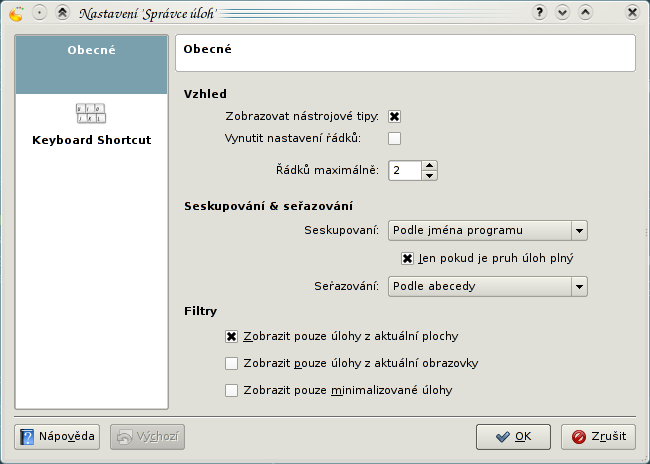Click the Výchozí button
This screenshot has width=650, height=464.
pos(148,437)
